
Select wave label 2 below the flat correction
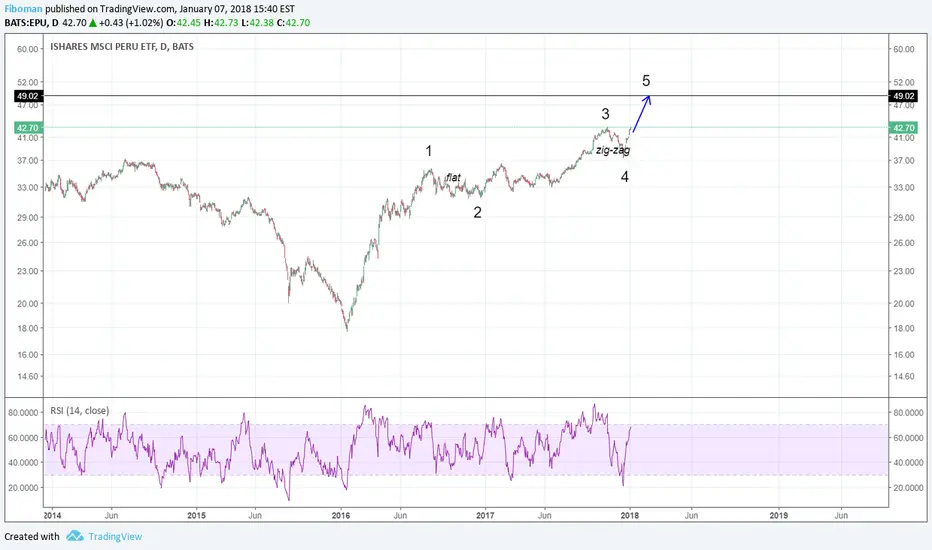tap(477, 212)
